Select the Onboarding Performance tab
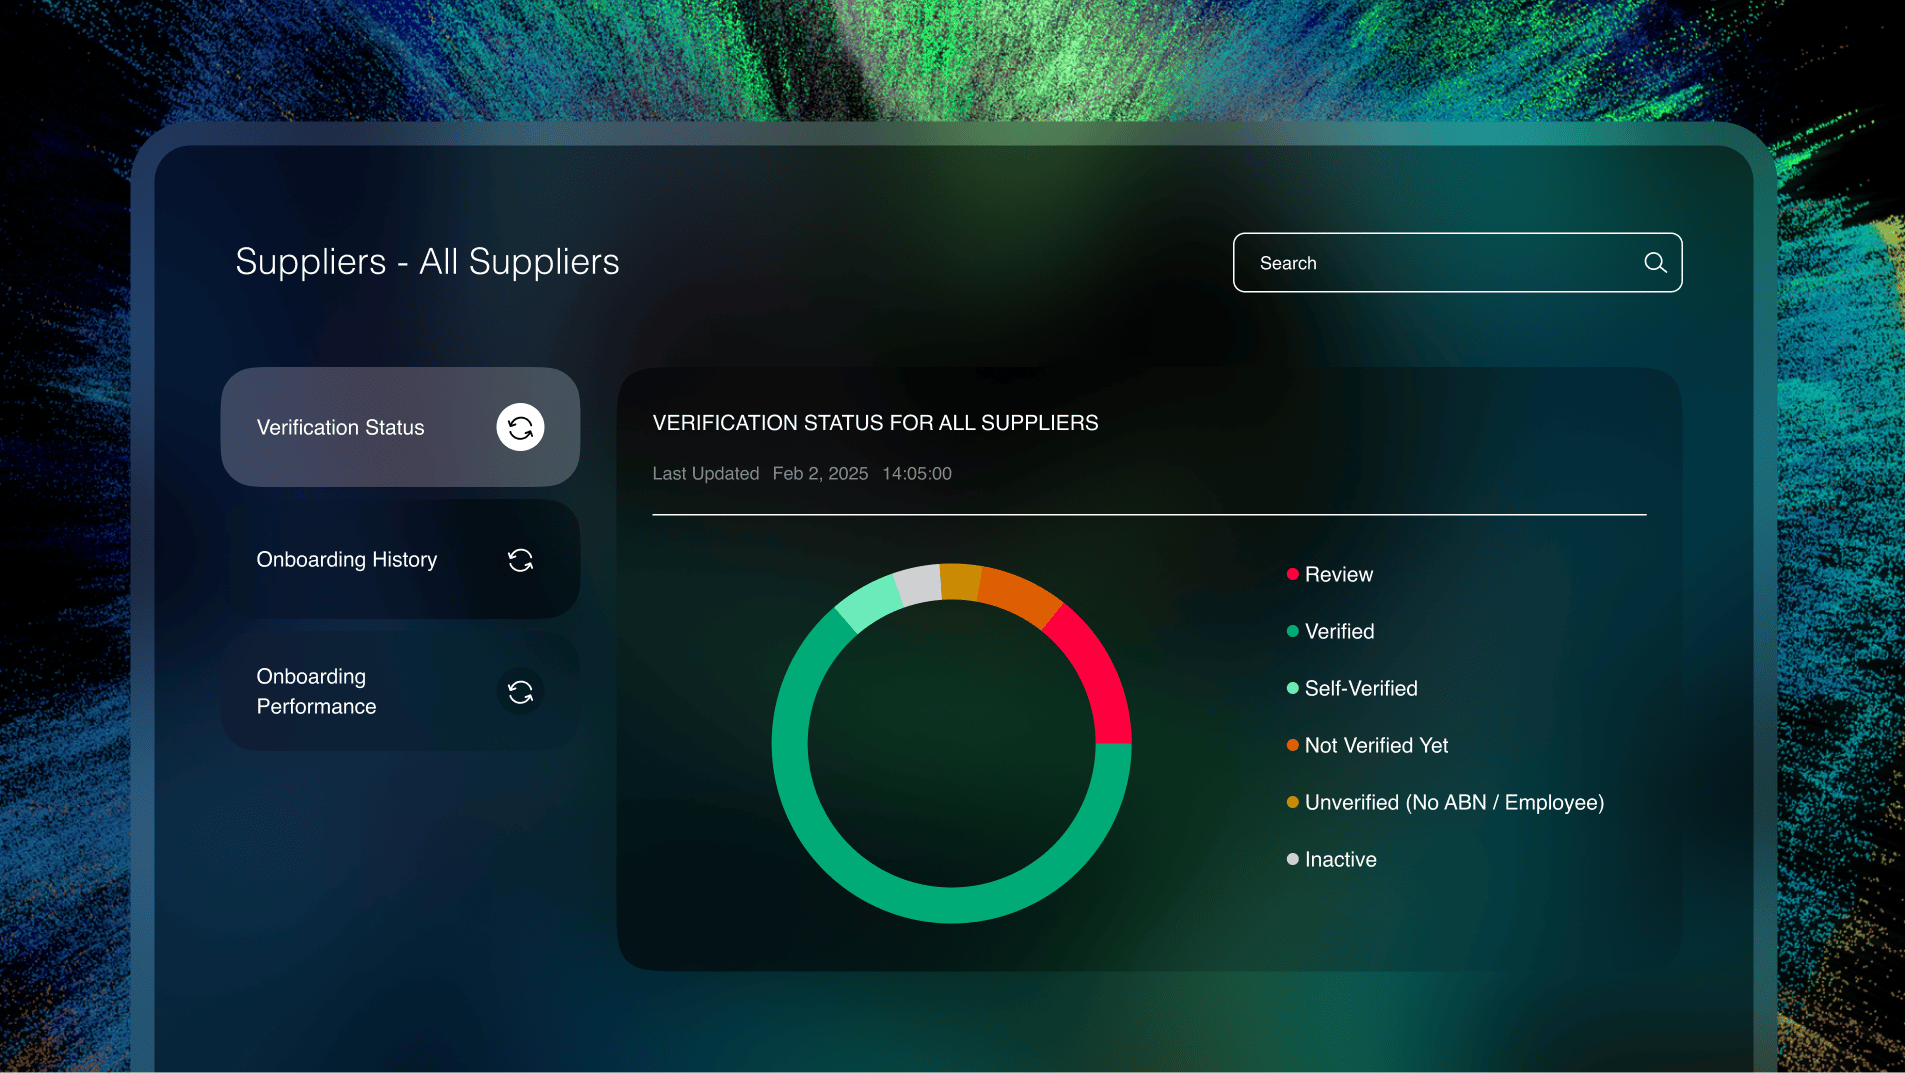Image resolution: width=1905 pixels, height=1073 pixels. 317,692
